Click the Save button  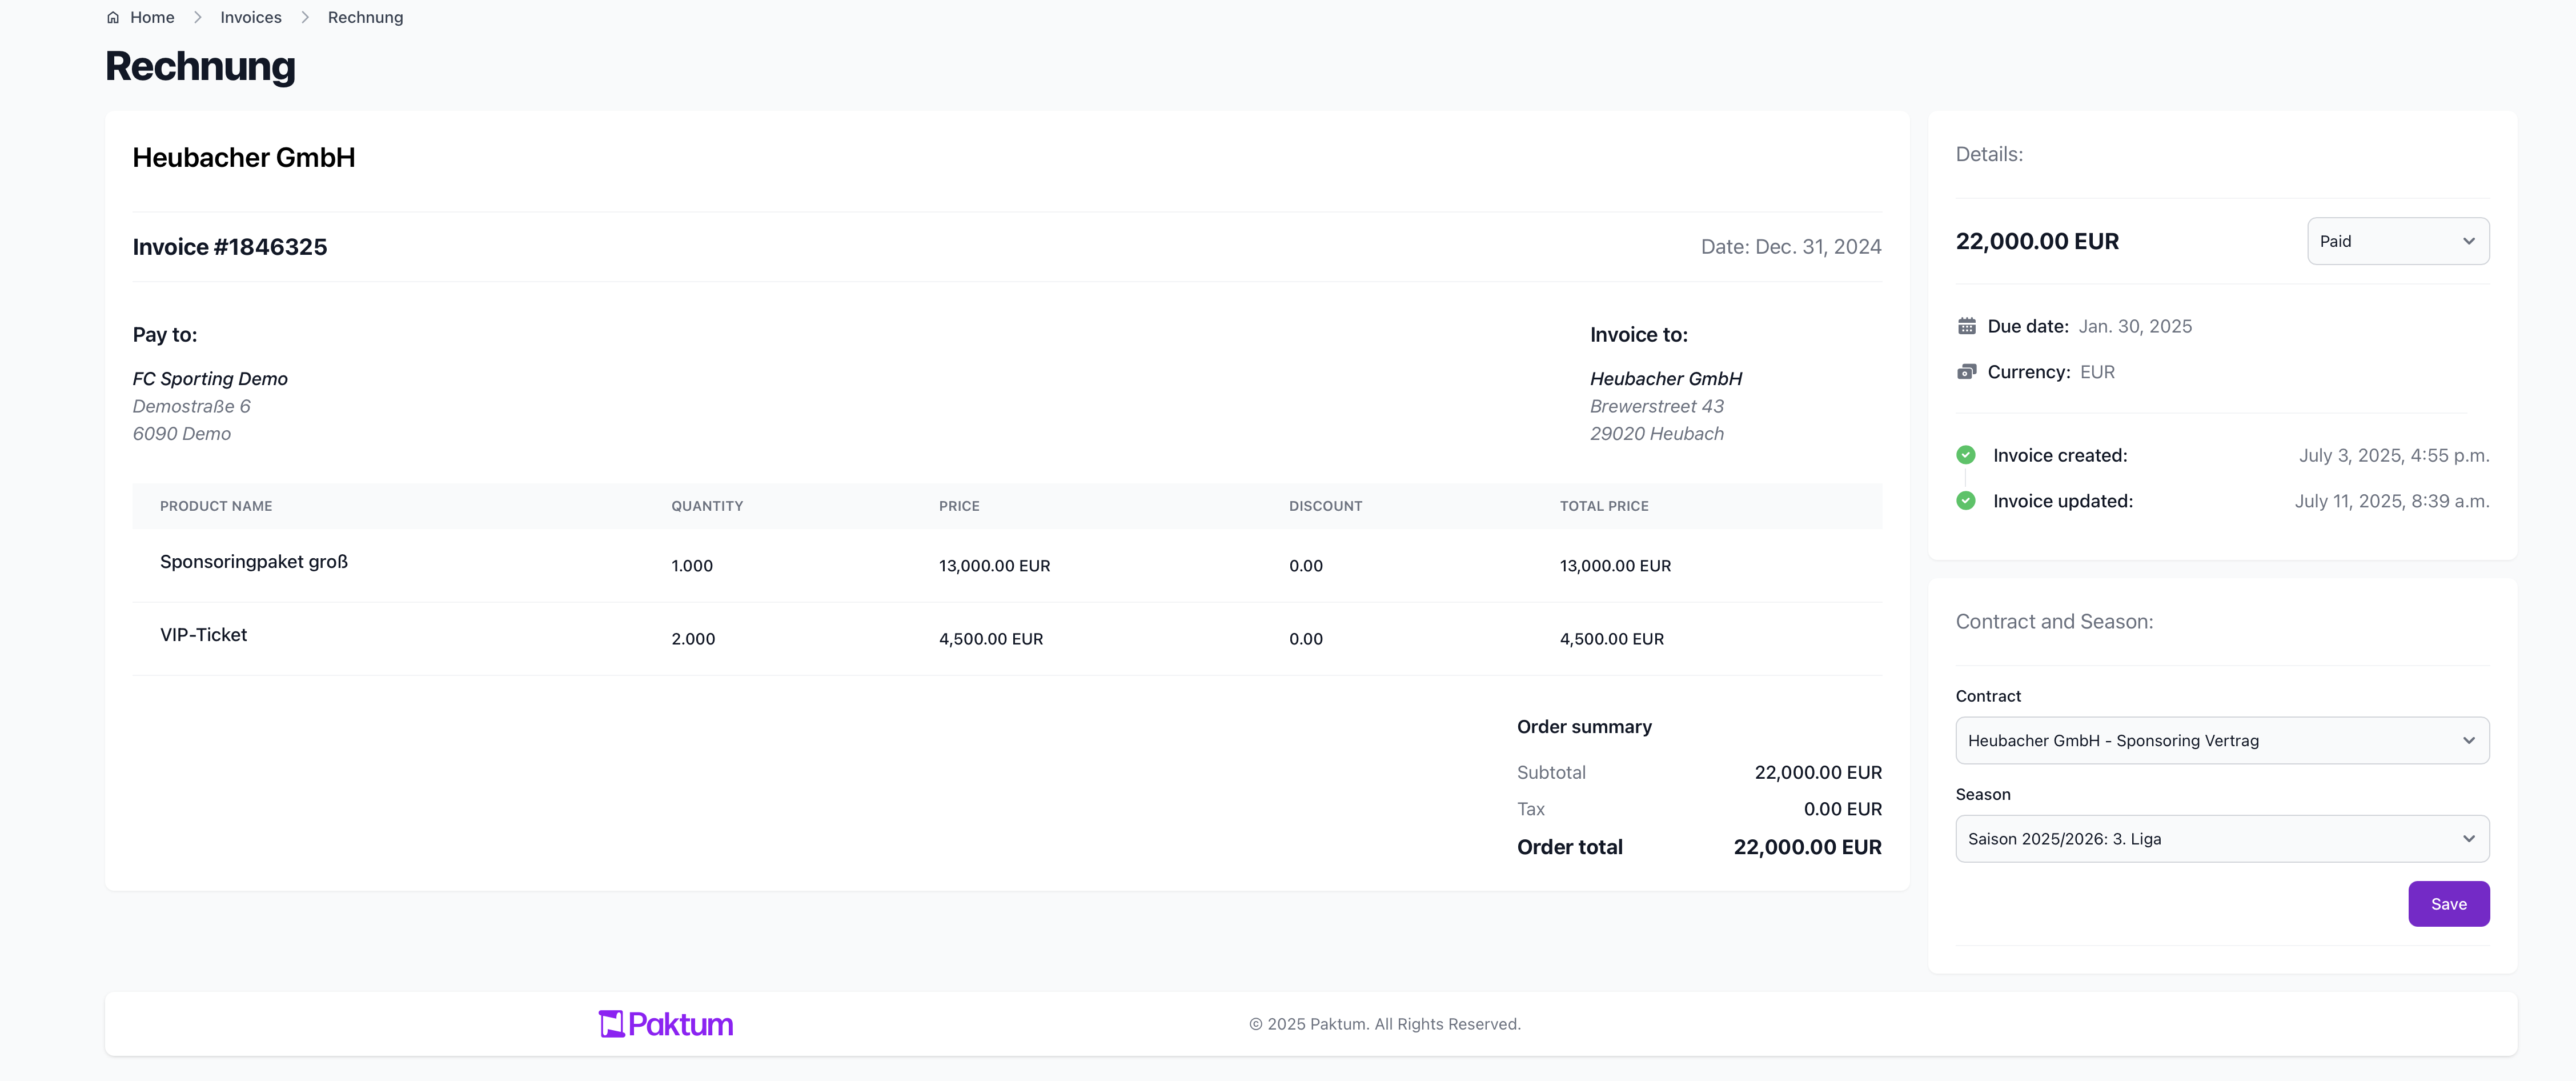pos(2448,904)
